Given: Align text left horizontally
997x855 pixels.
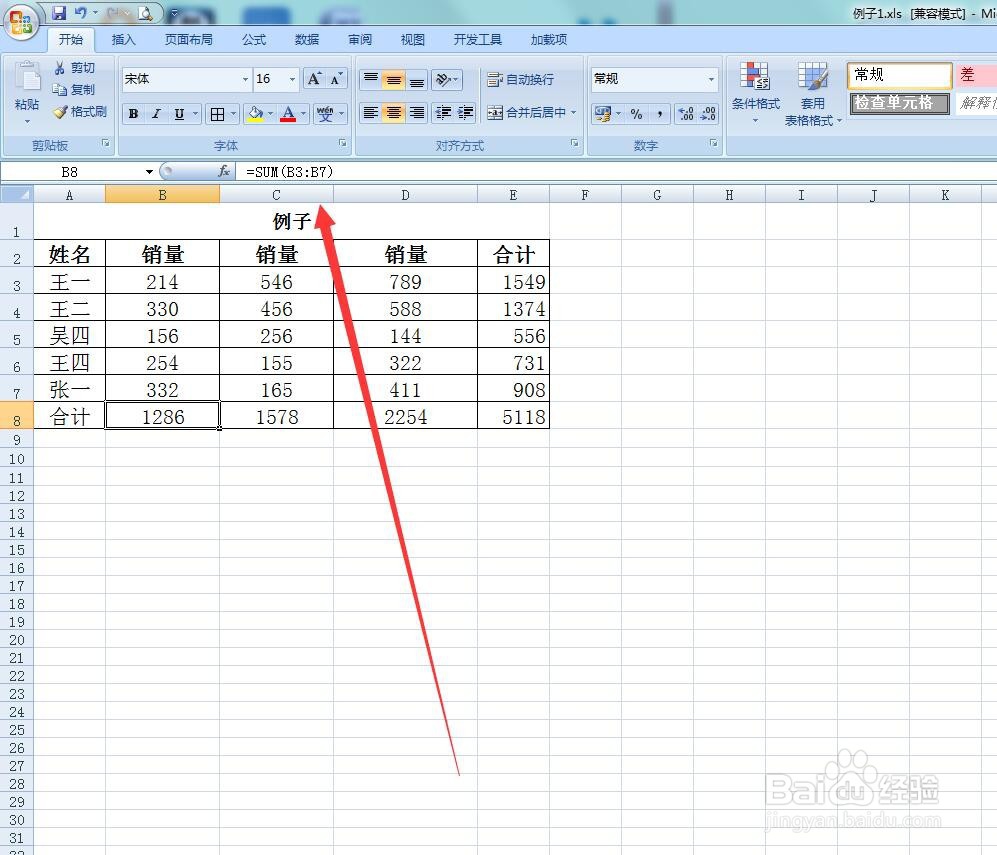Looking at the screenshot, I should 371,113.
